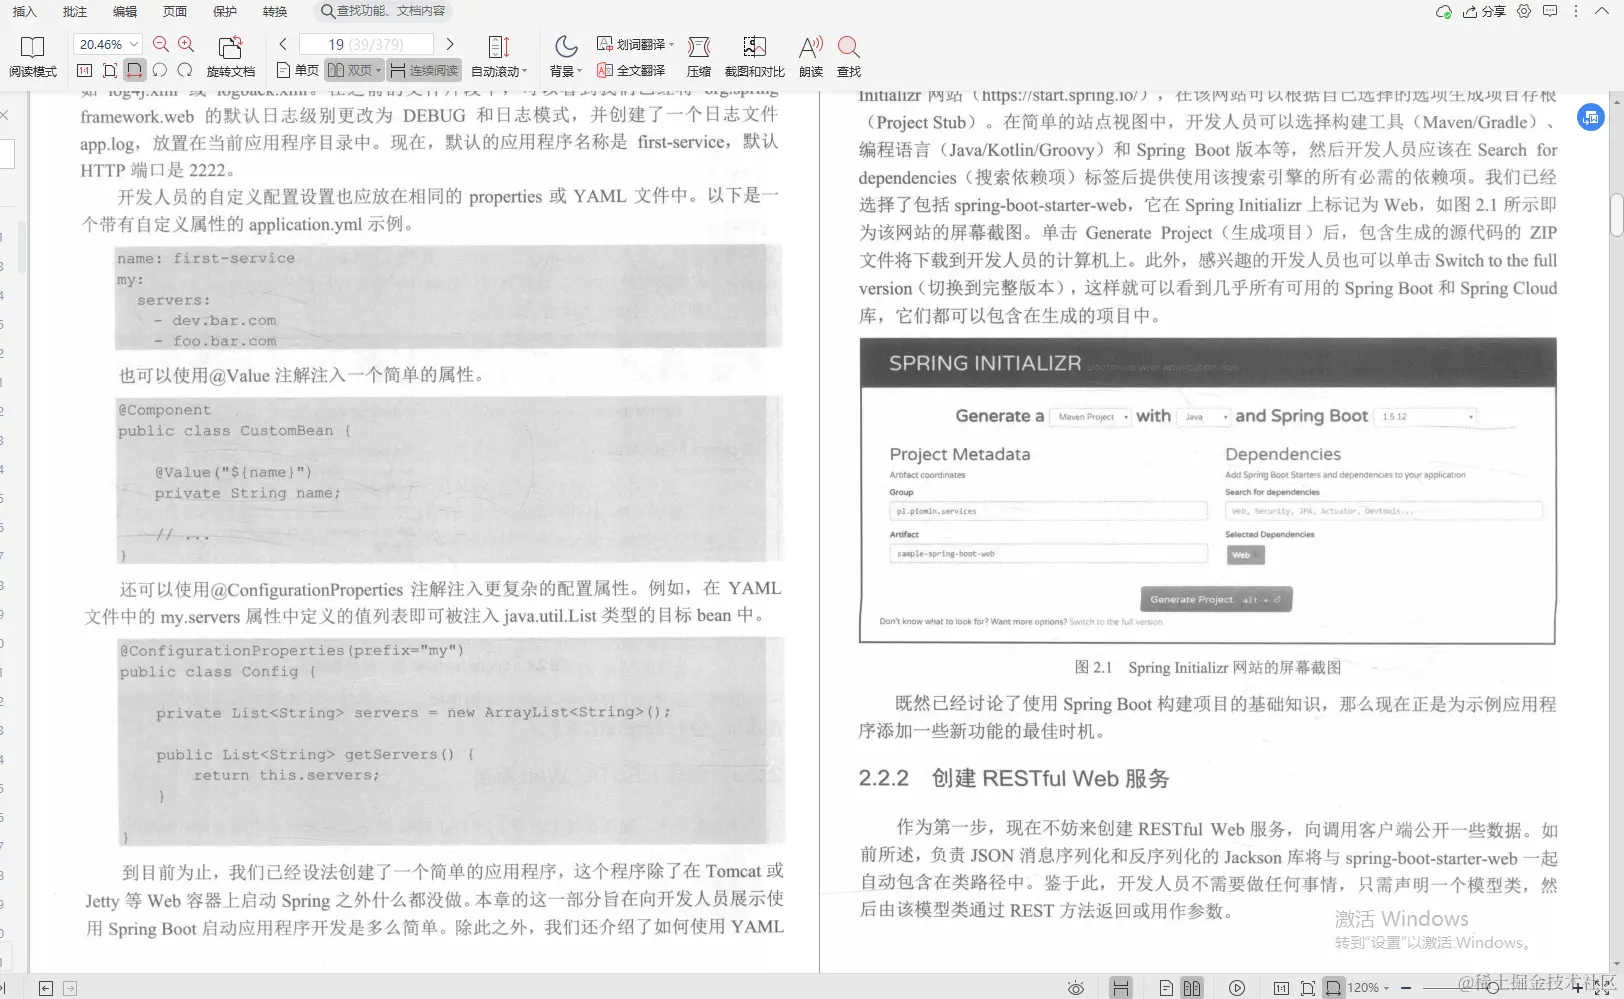Screen dimensions: 1624x999
Task: Click the play slideshow icon in status bar
Action: coord(1237,988)
